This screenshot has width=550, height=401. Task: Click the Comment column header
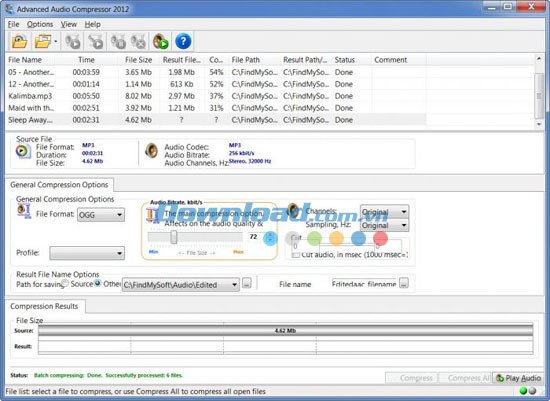(x=399, y=60)
